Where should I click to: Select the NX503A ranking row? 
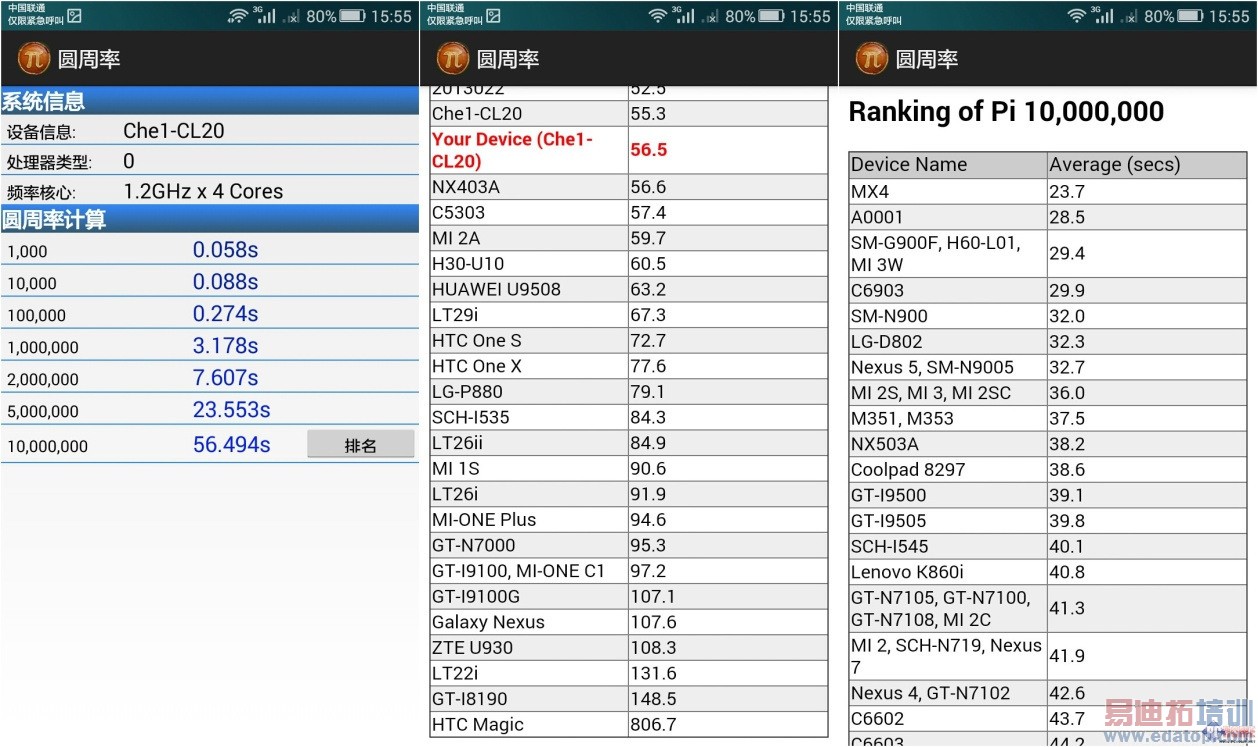(x=1048, y=444)
